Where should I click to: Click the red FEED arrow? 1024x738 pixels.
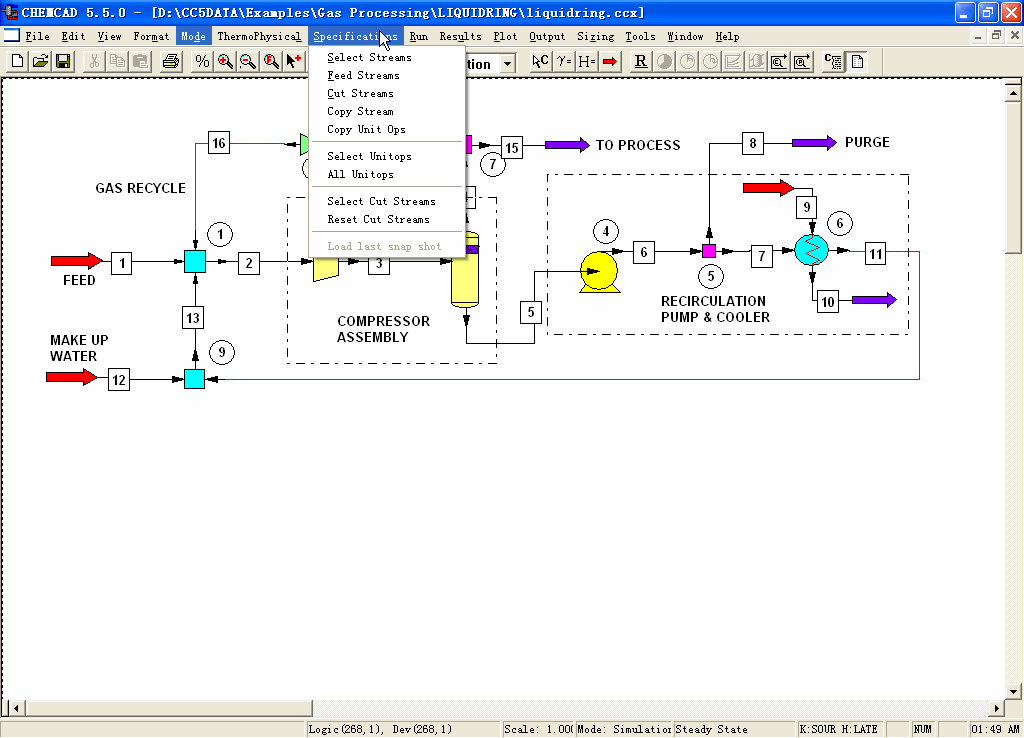[x=77, y=261]
